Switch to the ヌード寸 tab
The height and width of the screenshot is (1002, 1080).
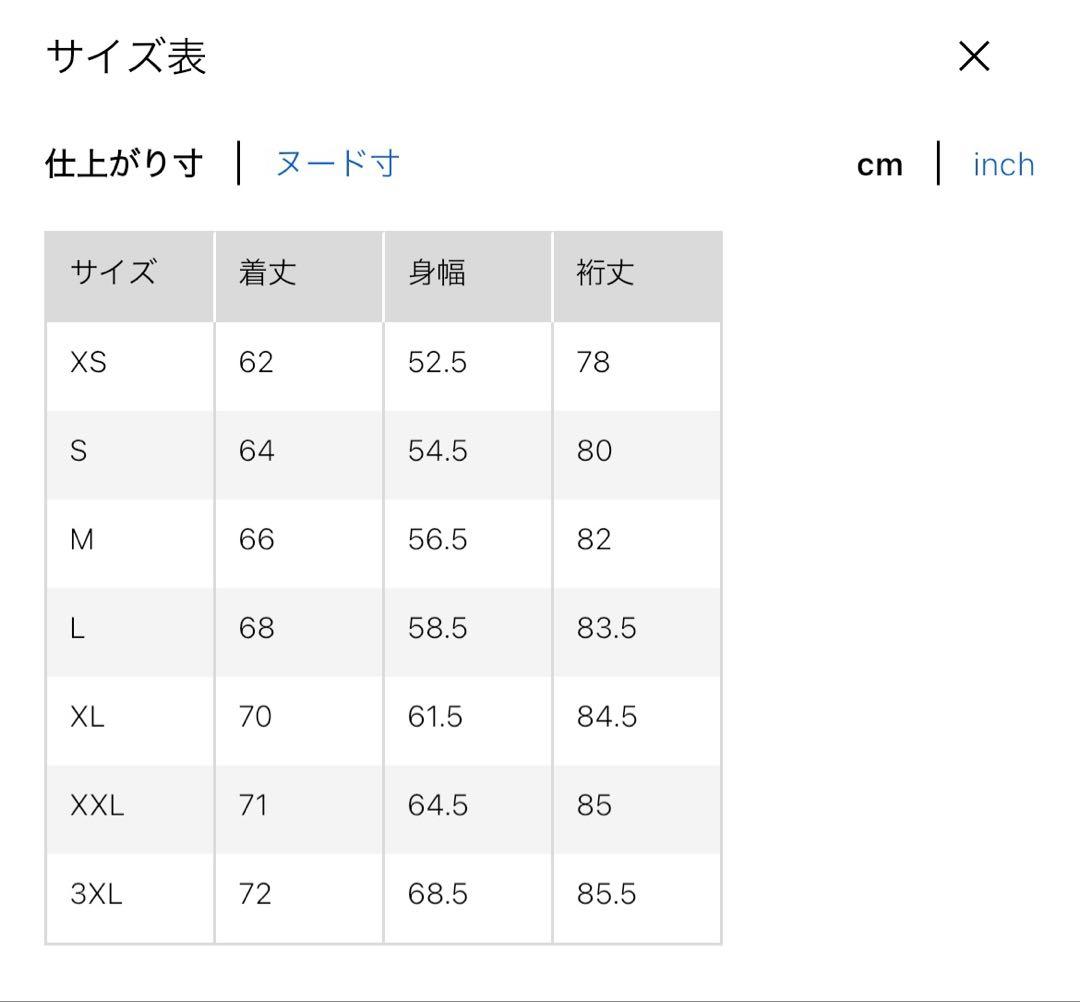(338, 164)
